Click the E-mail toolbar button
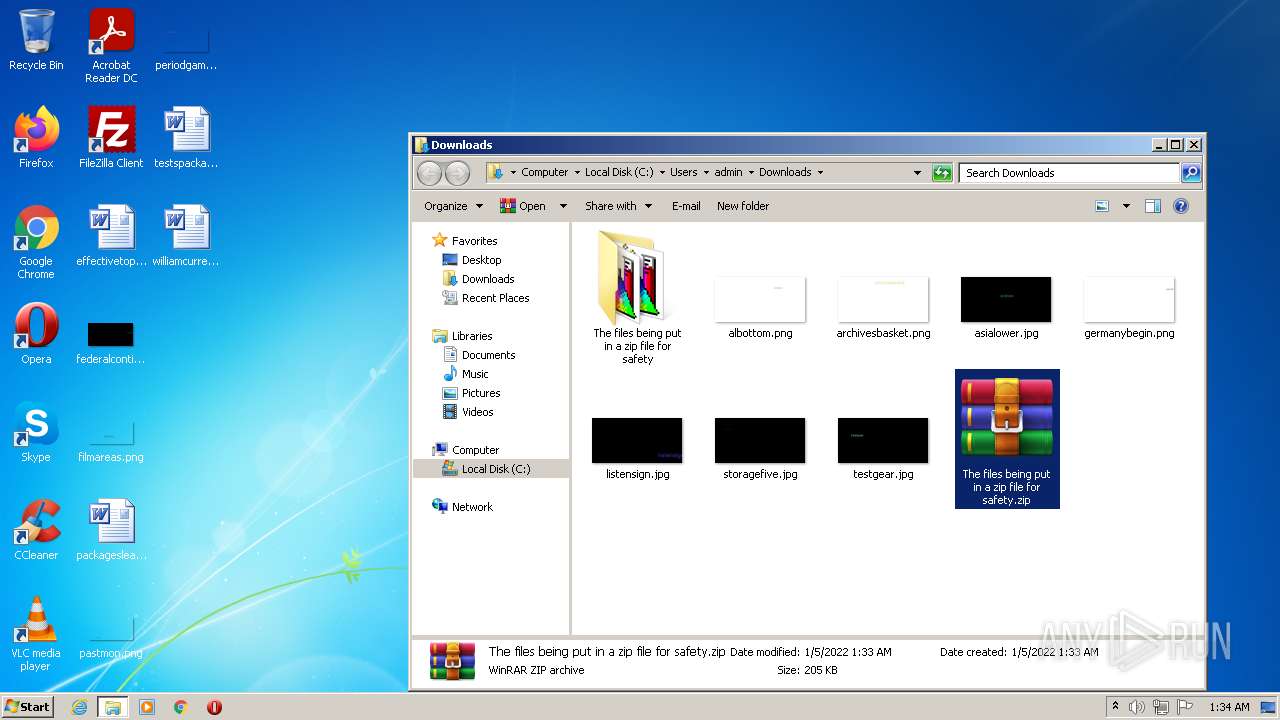 (x=686, y=206)
